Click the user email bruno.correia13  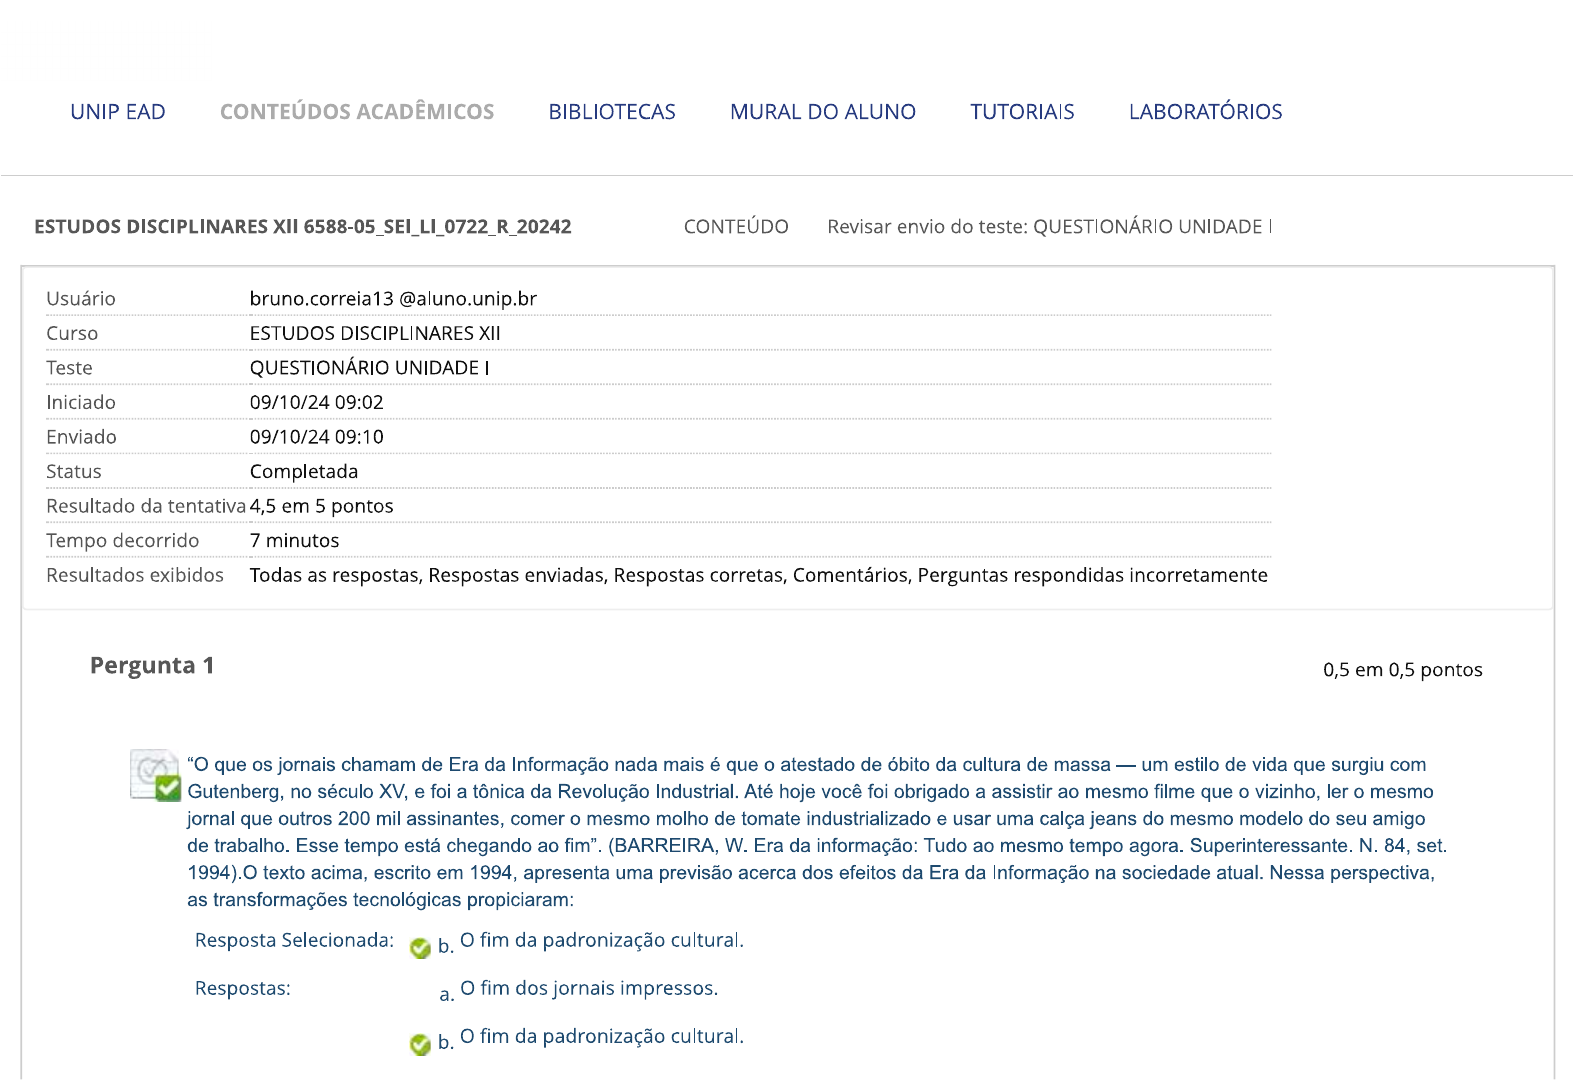(x=393, y=299)
